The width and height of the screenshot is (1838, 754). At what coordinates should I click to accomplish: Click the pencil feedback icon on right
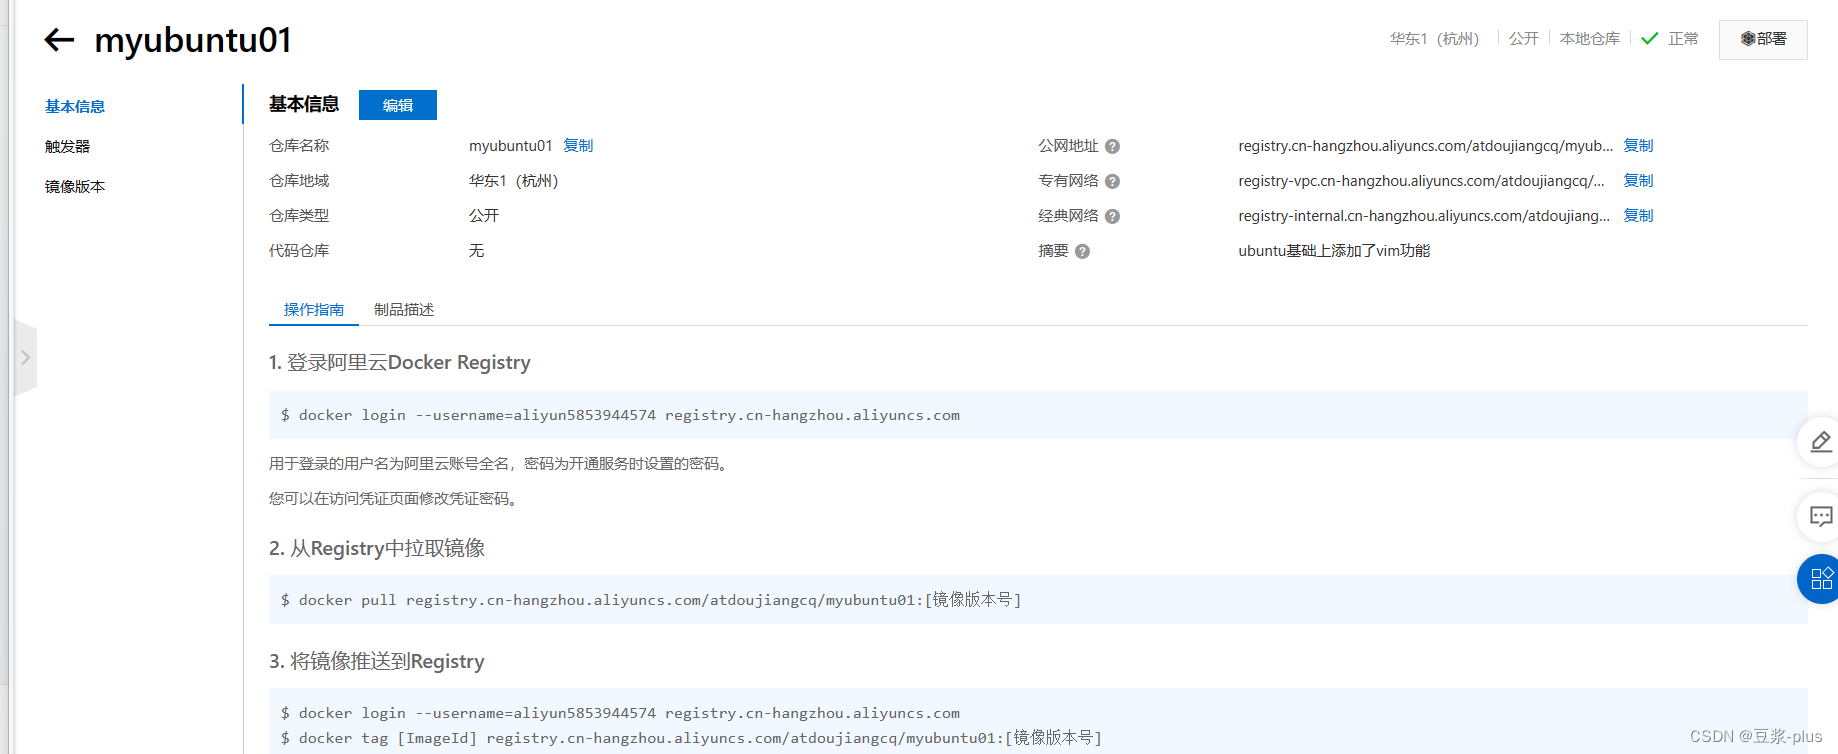[1820, 442]
